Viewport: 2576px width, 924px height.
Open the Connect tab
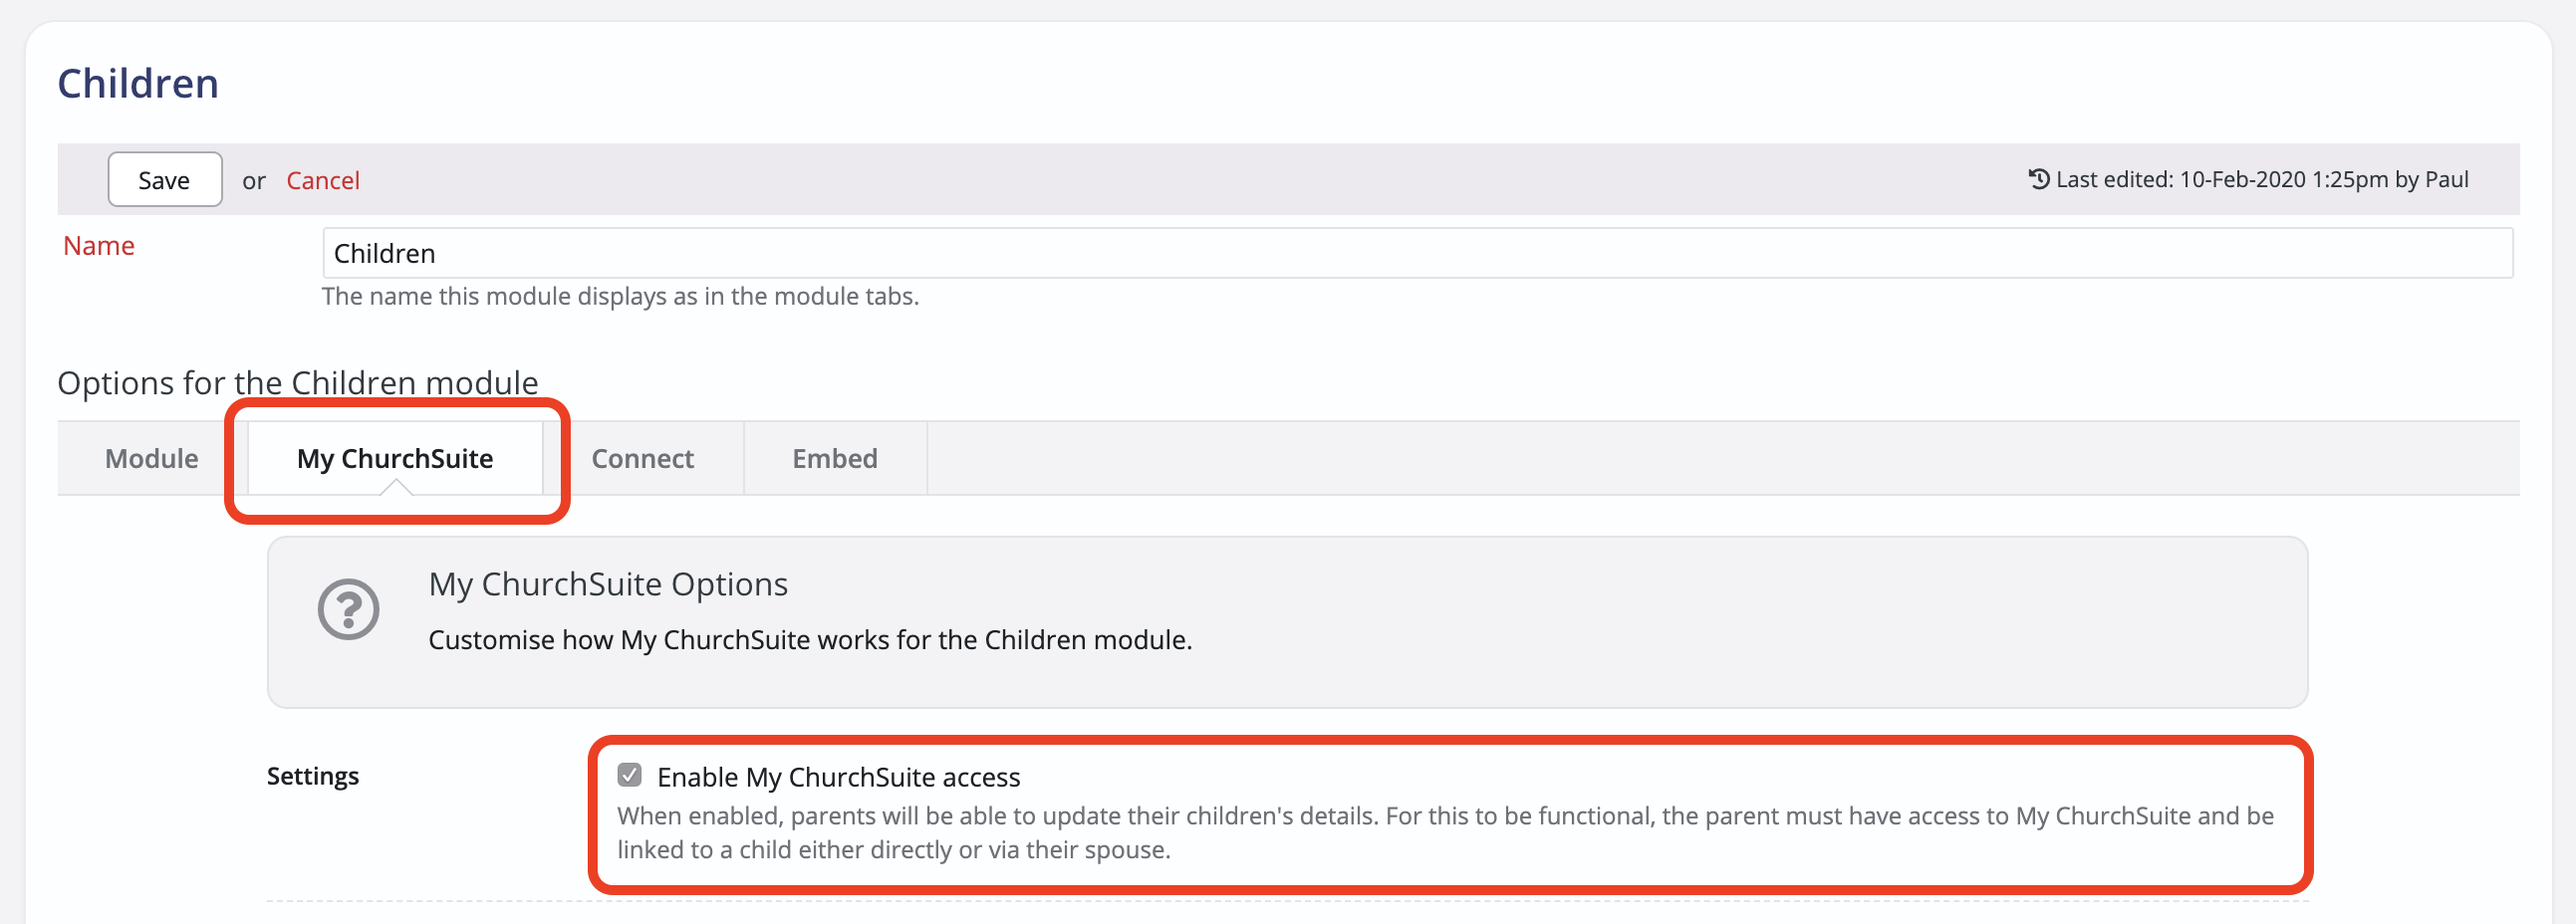pos(642,458)
